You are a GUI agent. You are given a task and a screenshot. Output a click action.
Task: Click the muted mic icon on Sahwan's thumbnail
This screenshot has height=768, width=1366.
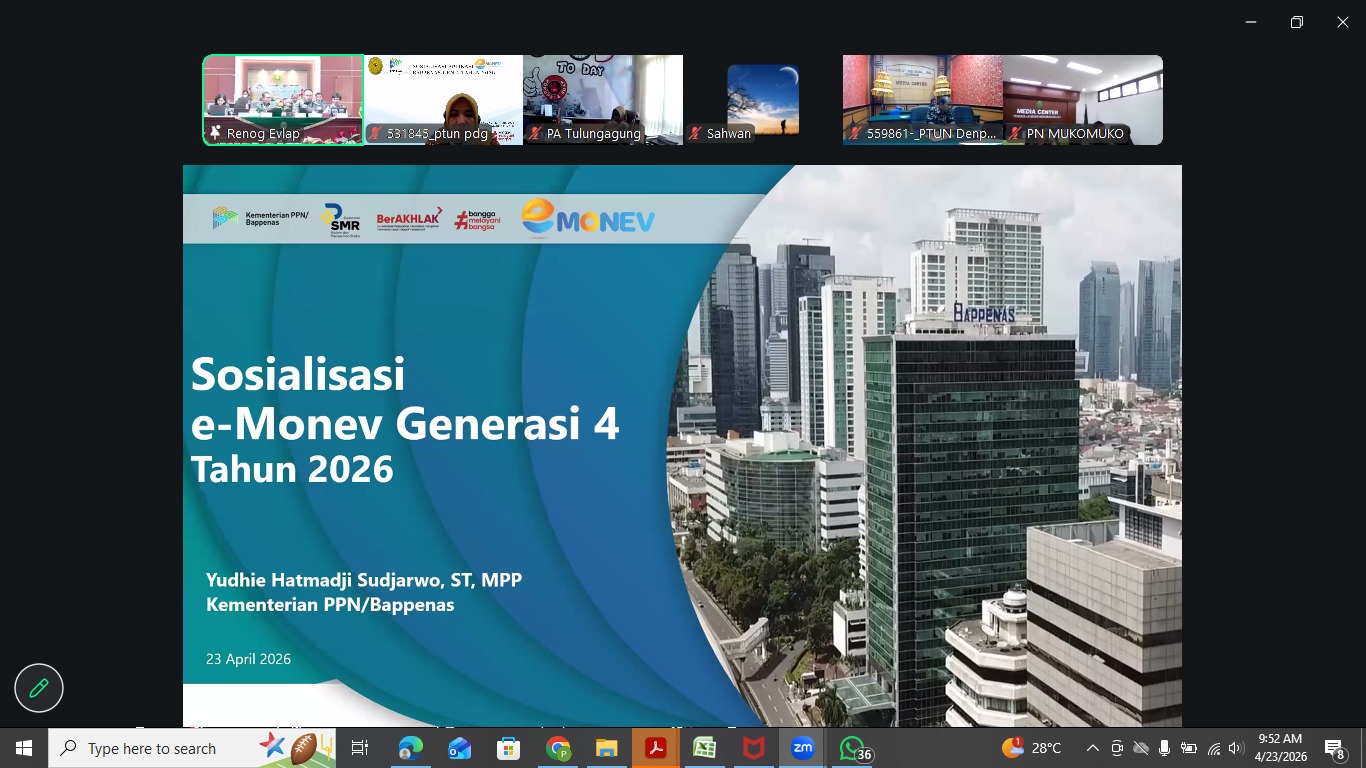coord(695,133)
